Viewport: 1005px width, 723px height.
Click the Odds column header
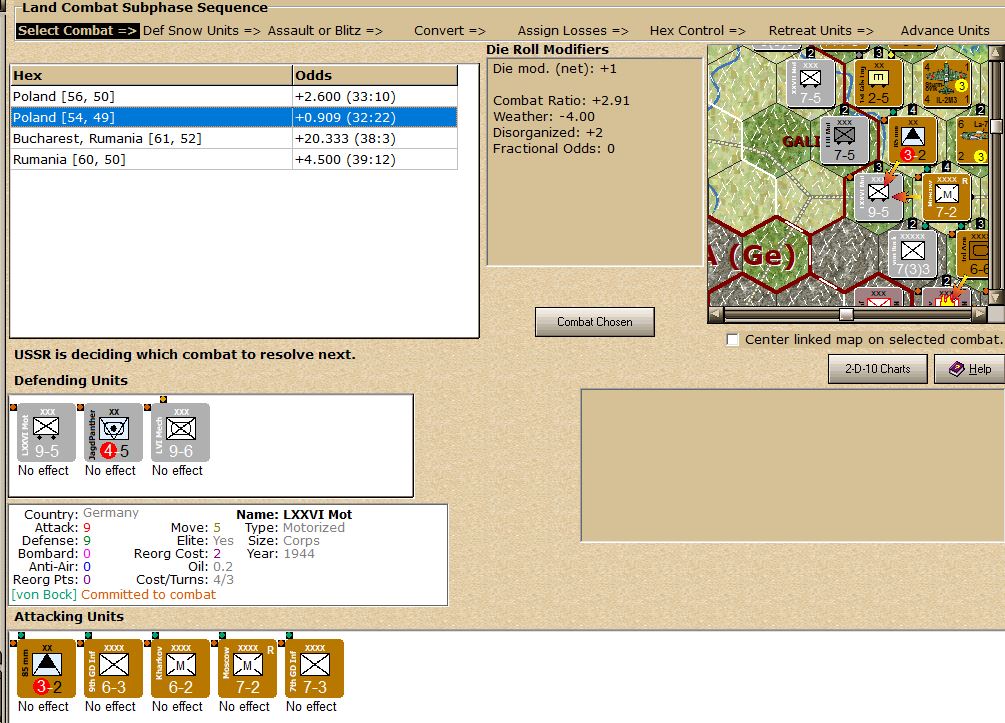click(375, 75)
